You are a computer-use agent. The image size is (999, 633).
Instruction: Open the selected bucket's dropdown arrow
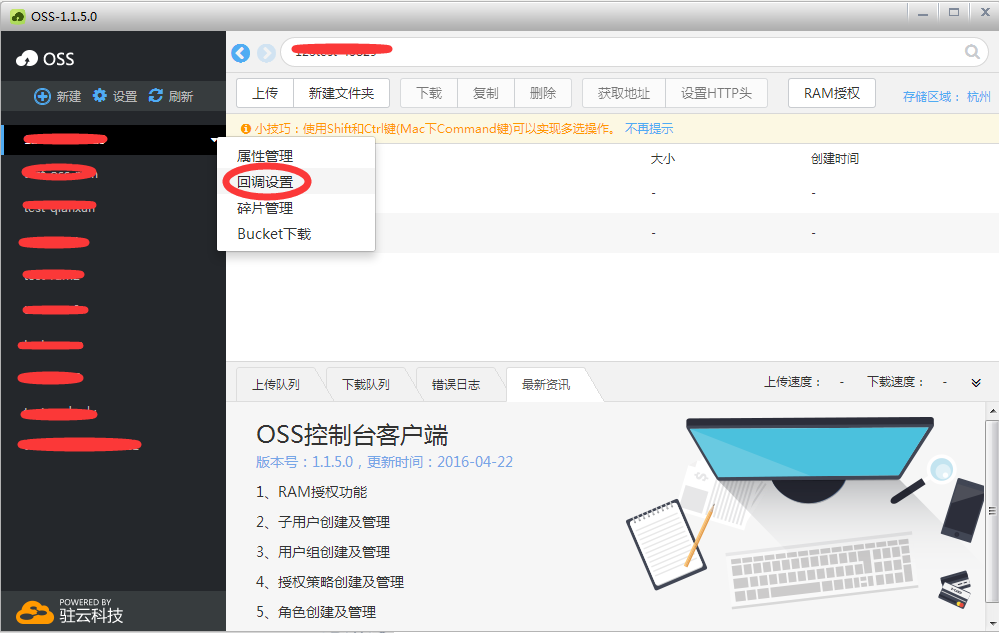[213, 140]
